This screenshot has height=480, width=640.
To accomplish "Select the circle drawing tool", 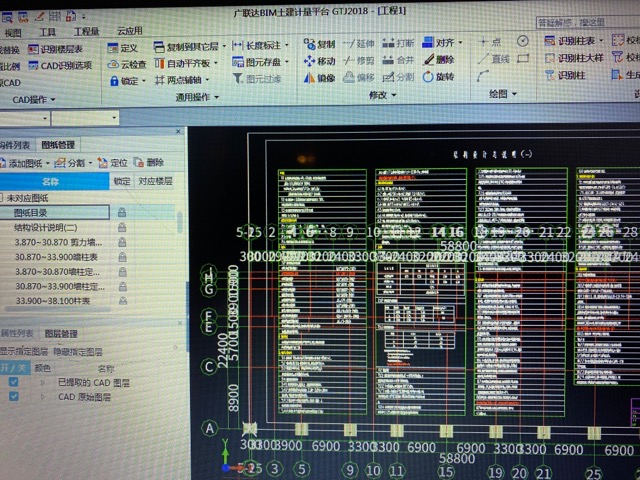I will tap(522, 41).
